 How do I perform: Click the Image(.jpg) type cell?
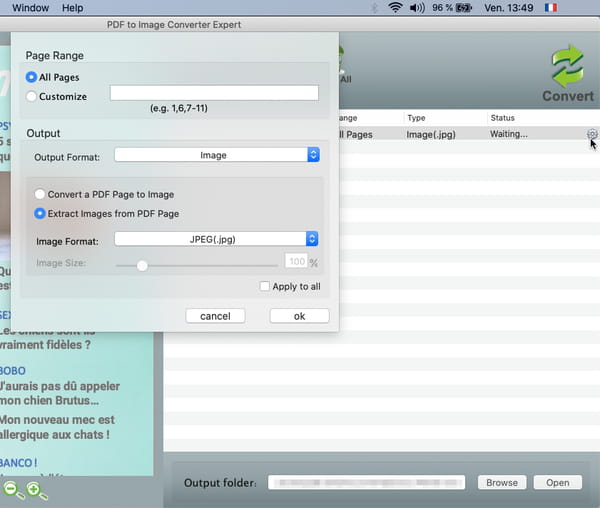(431, 134)
